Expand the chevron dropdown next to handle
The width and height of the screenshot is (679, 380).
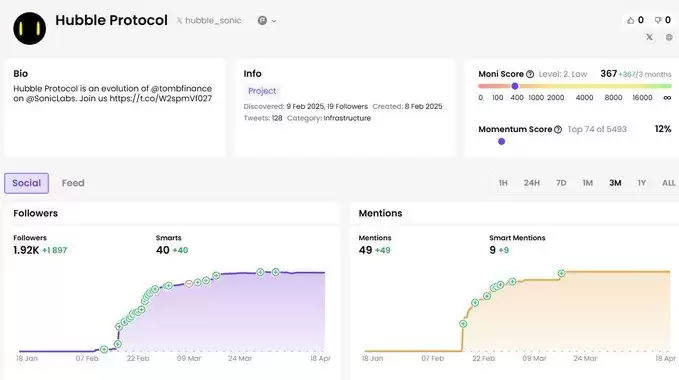(x=274, y=21)
